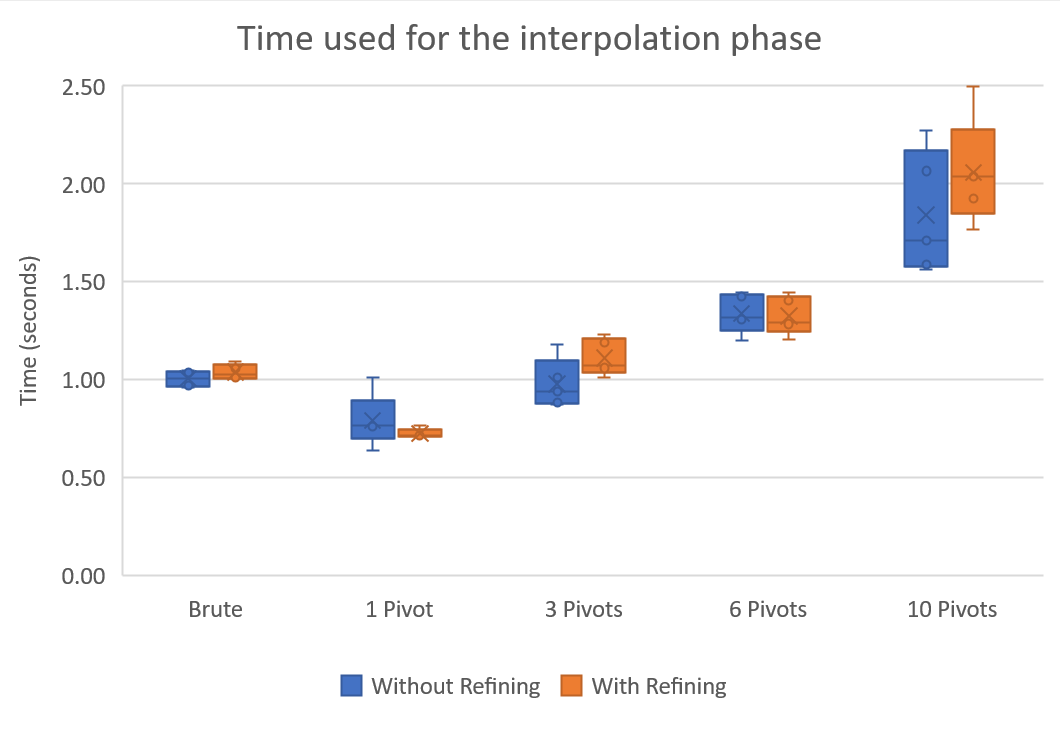Select the "10 Pivots" category axis label
The height and width of the screenshot is (733, 1060).
952,609
